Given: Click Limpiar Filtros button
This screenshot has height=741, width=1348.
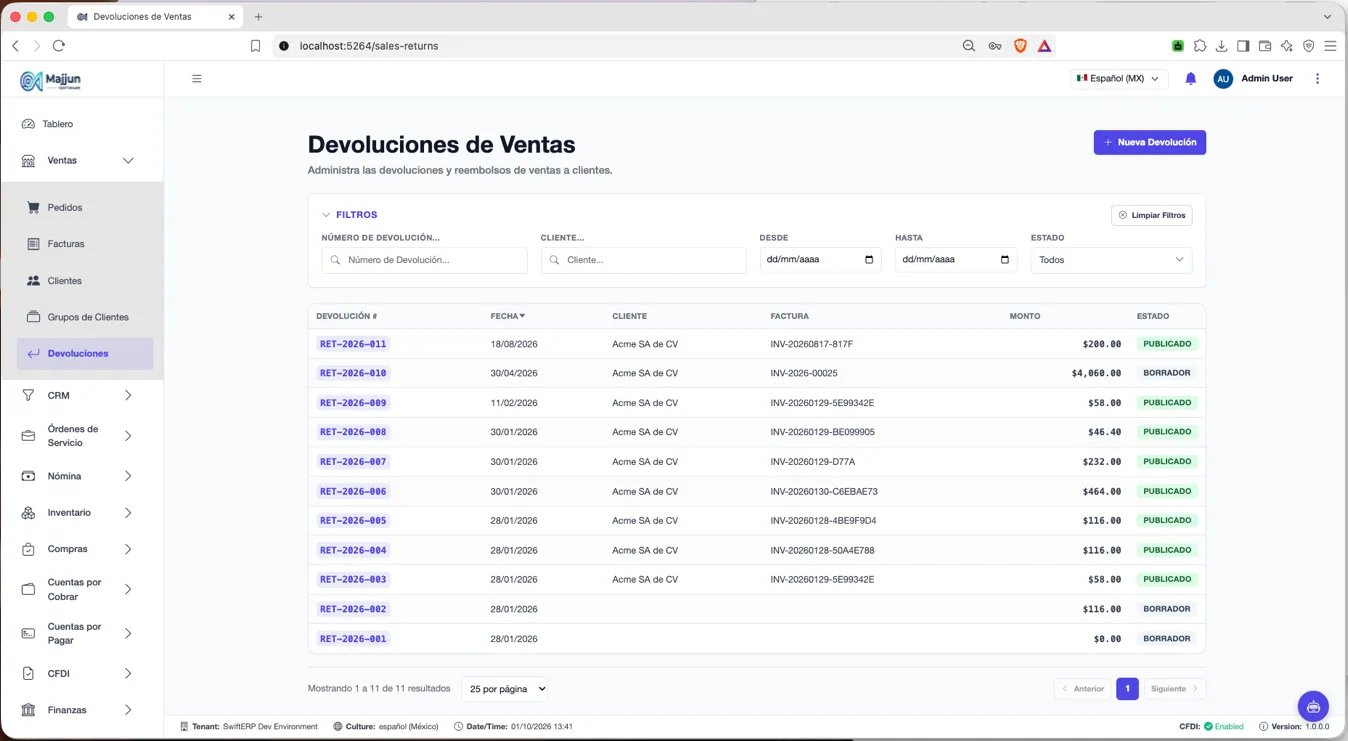Looking at the screenshot, I should pos(1151,215).
